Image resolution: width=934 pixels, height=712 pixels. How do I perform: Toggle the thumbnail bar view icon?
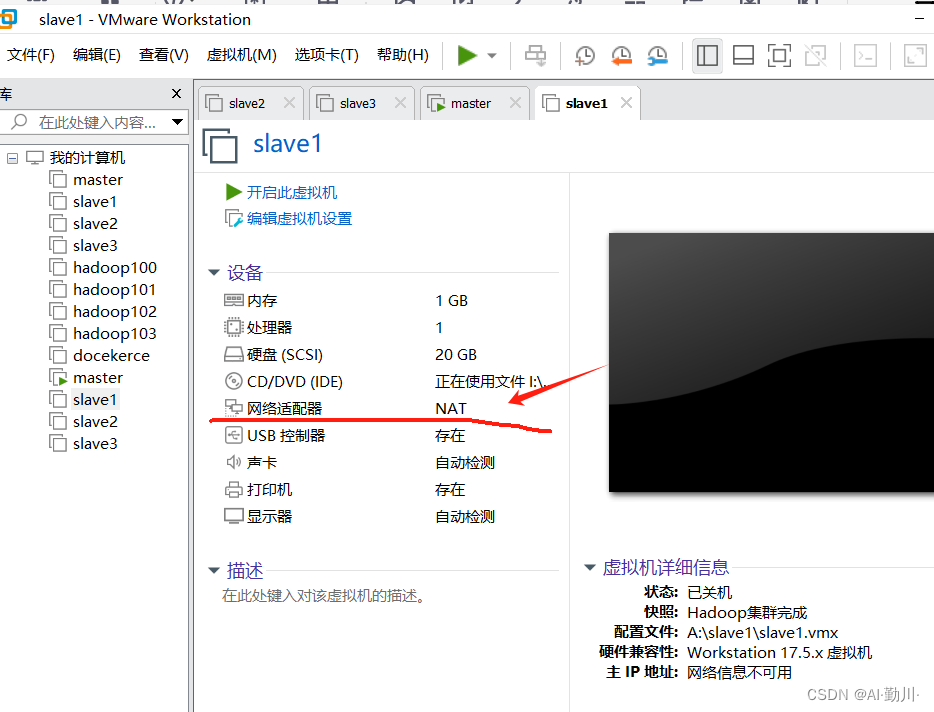[743, 55]
